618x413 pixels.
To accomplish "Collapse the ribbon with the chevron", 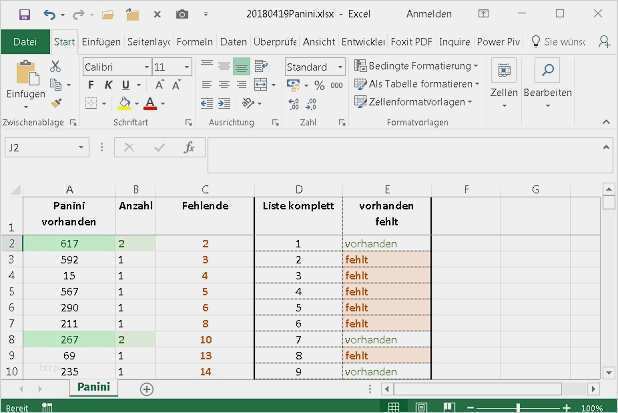I will click(606, 122).
